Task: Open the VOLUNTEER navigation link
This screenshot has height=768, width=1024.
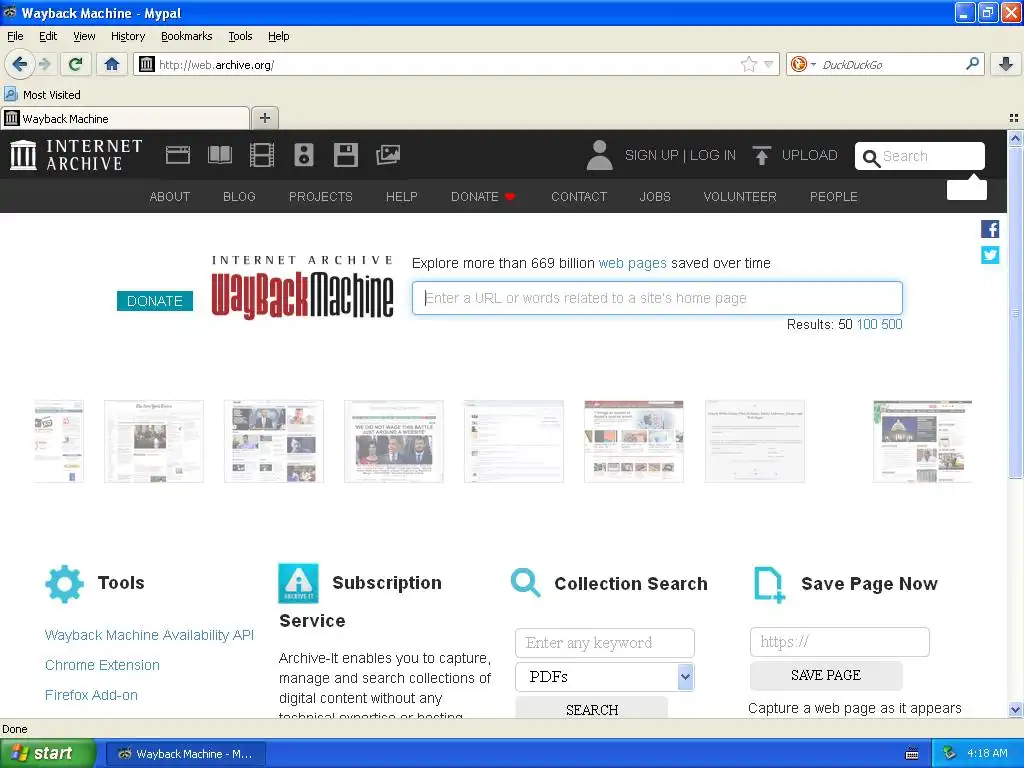Action: point(740,197)
